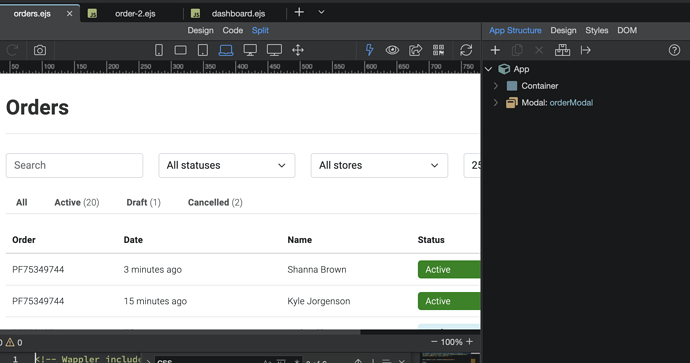Switch to Design view mode
Image resolution: width=690 pixels, height=363 pixels.
pyautogui.click(x=200, y=30)
